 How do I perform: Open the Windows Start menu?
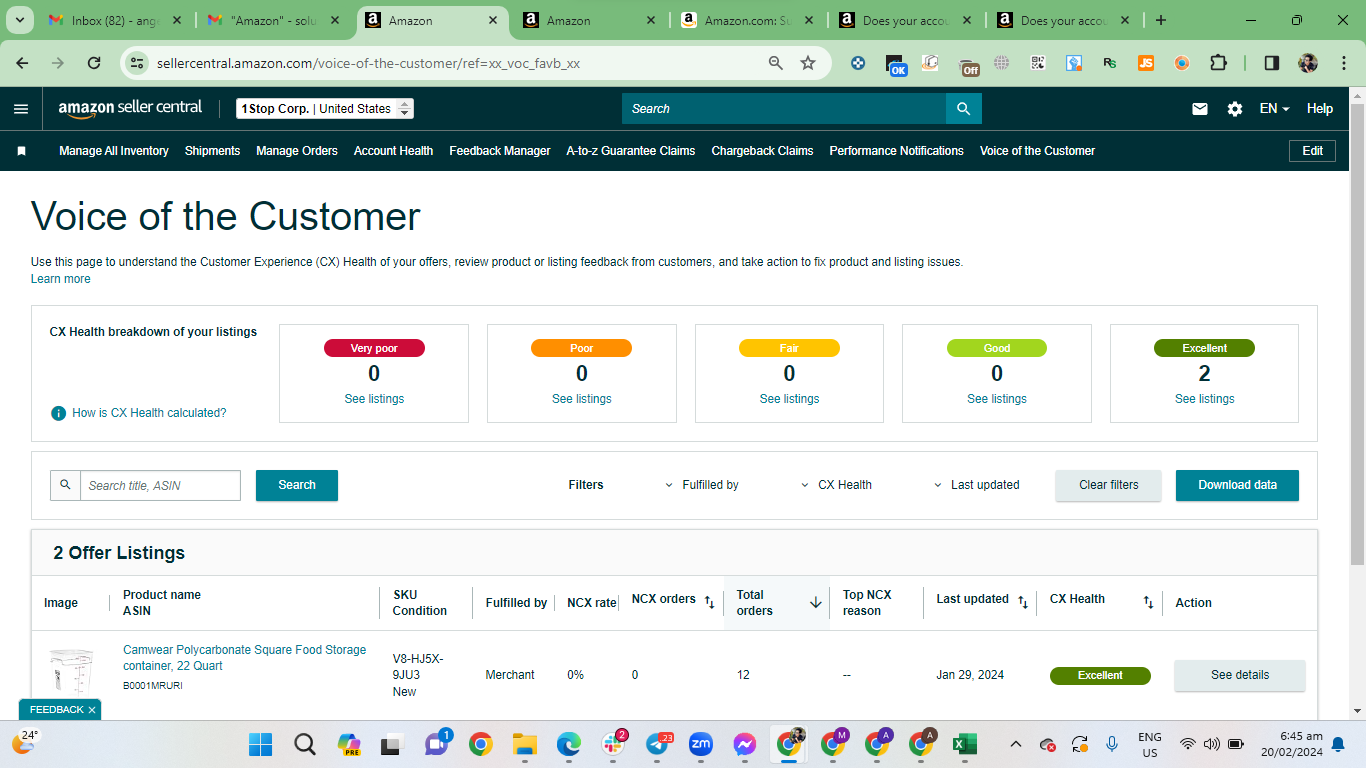click(x=260, y=744)
